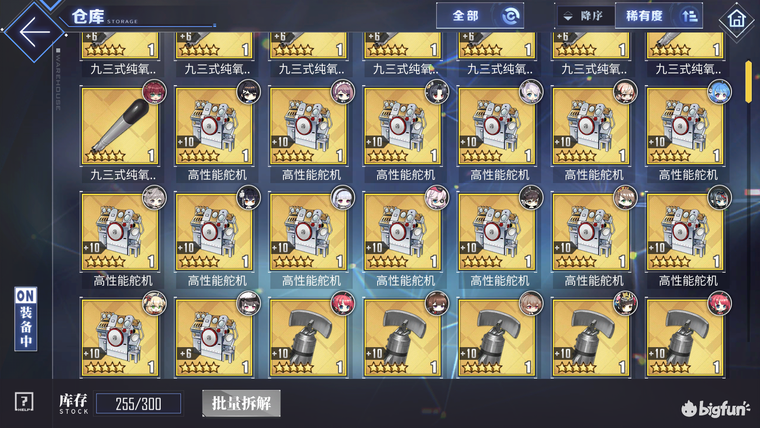Click the refresh swirl icon beside 全部
The width and height of the screenshot is (760, 428).
point(510,16)
